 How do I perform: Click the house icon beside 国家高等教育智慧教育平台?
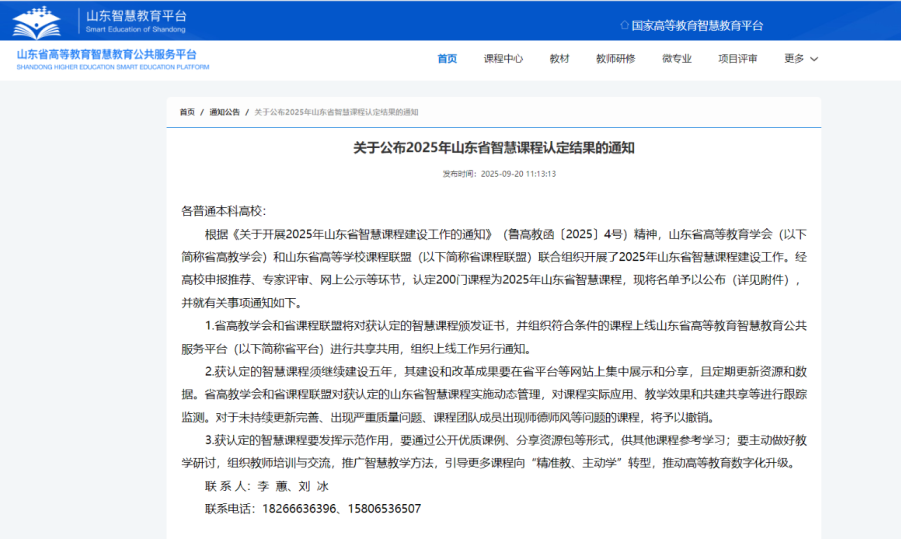point(625,25)
